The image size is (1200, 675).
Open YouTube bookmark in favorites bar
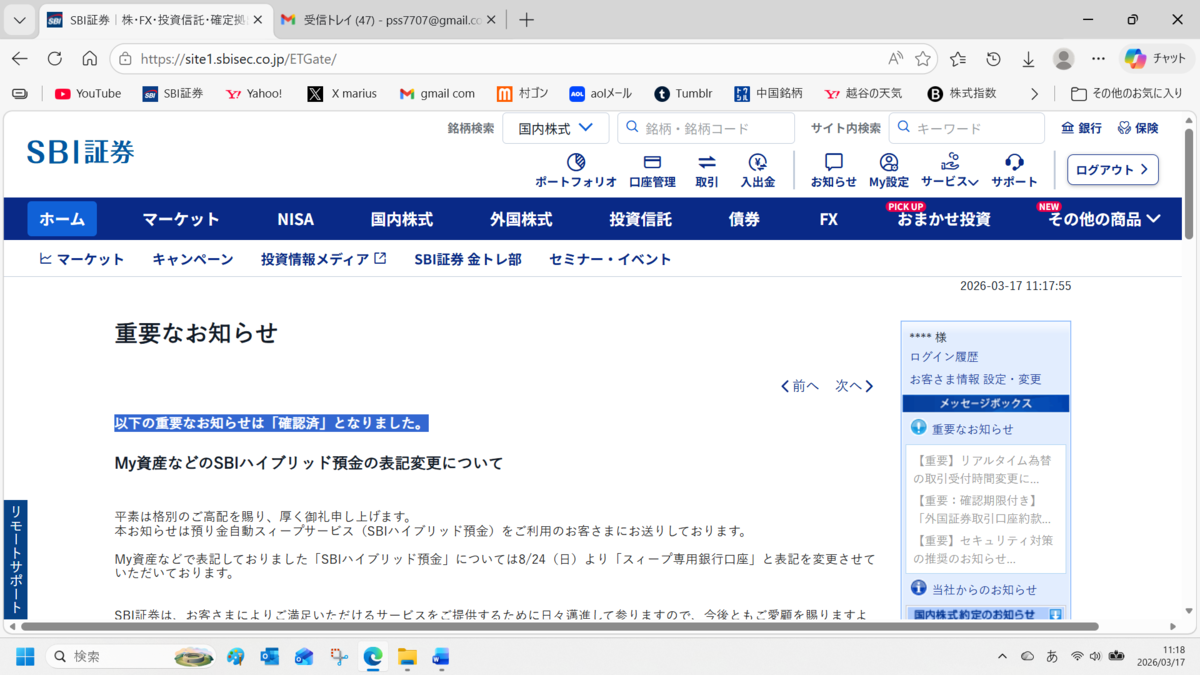pyautogui.click(x=88, y=93)
